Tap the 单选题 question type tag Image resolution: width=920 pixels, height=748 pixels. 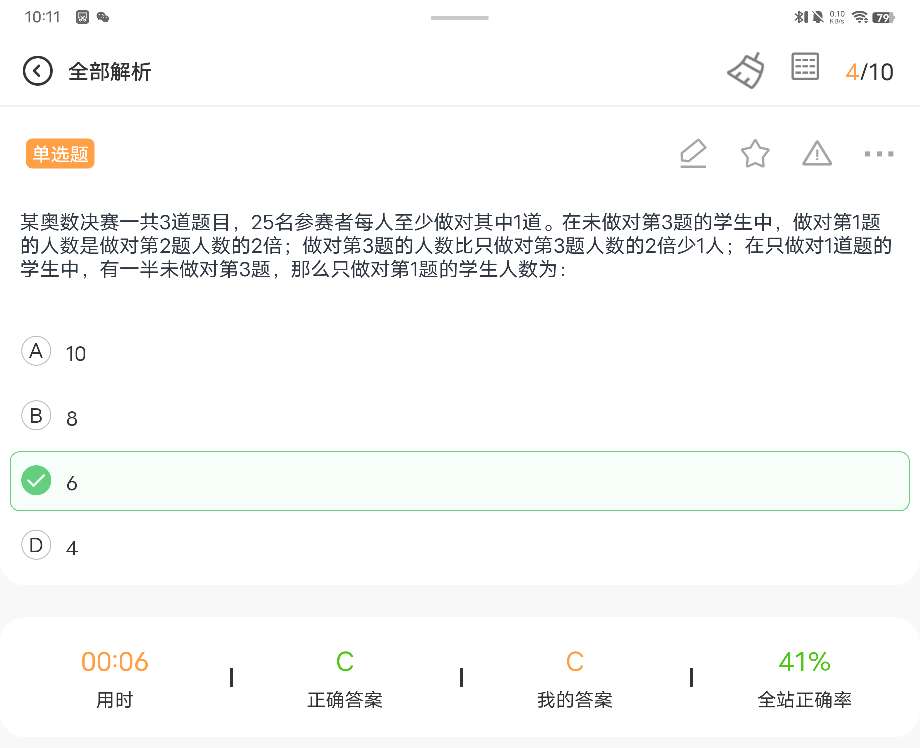click(60, 154)
